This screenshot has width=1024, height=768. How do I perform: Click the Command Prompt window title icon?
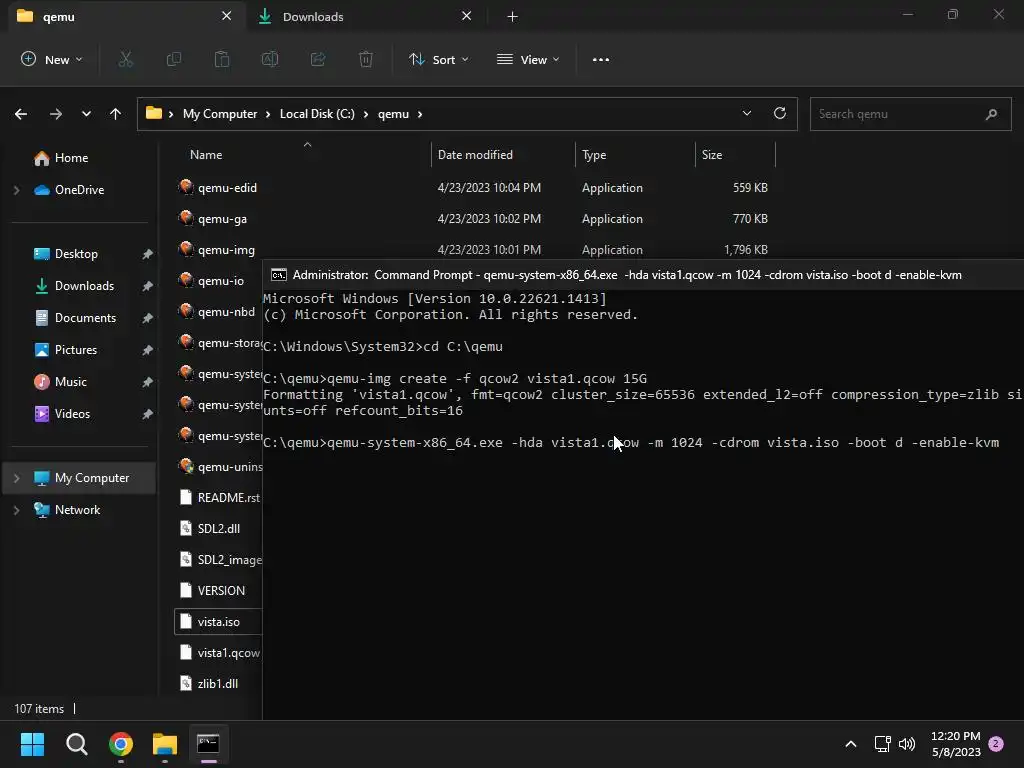click(x=279, y=275)
